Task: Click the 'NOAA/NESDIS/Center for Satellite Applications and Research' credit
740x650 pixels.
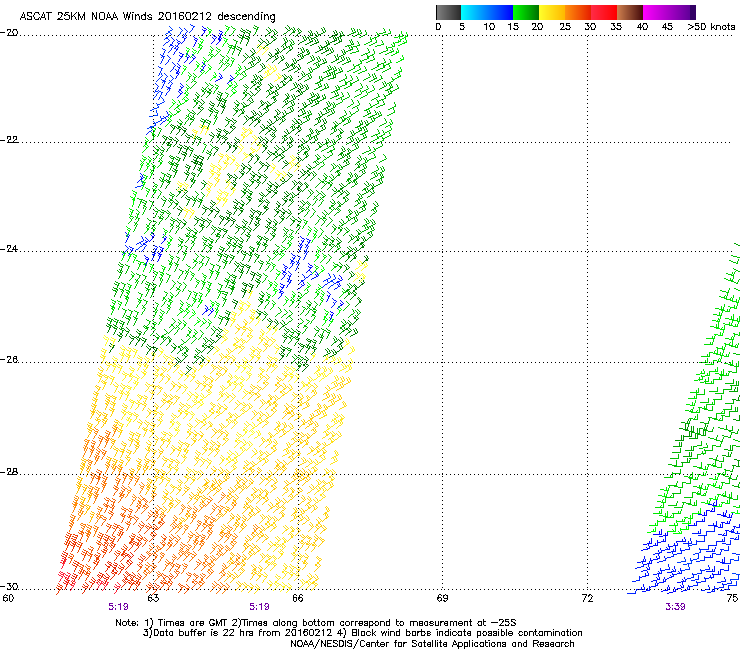Action: click(x=432, y=644)
